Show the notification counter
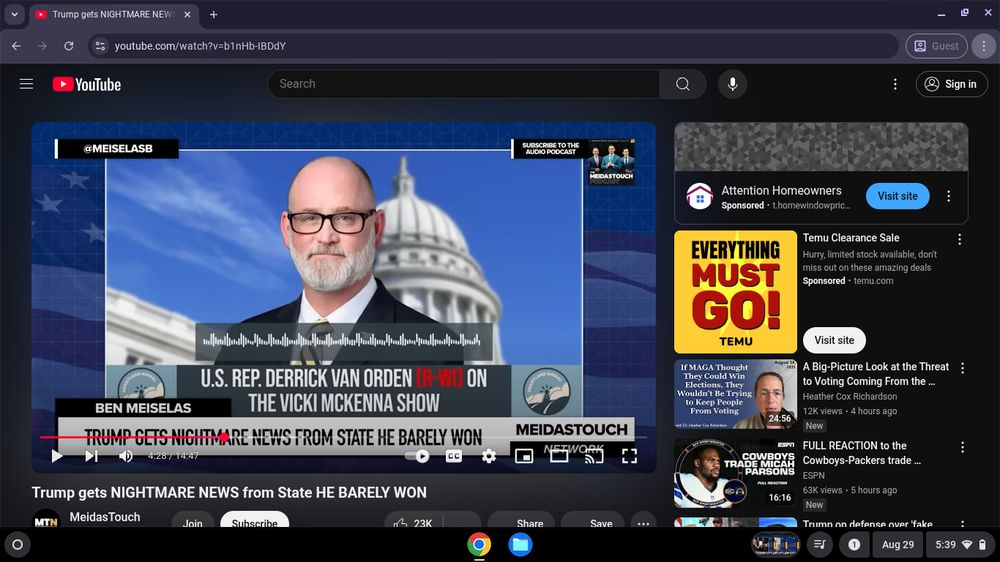Image resolution: width=1000 pixels, height=562 pixels. tap(854, 545)
